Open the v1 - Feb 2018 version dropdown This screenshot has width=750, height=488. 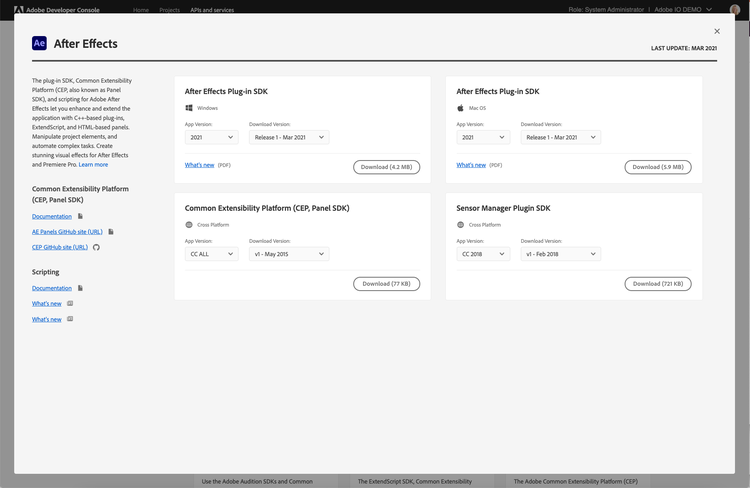point(560,254)
